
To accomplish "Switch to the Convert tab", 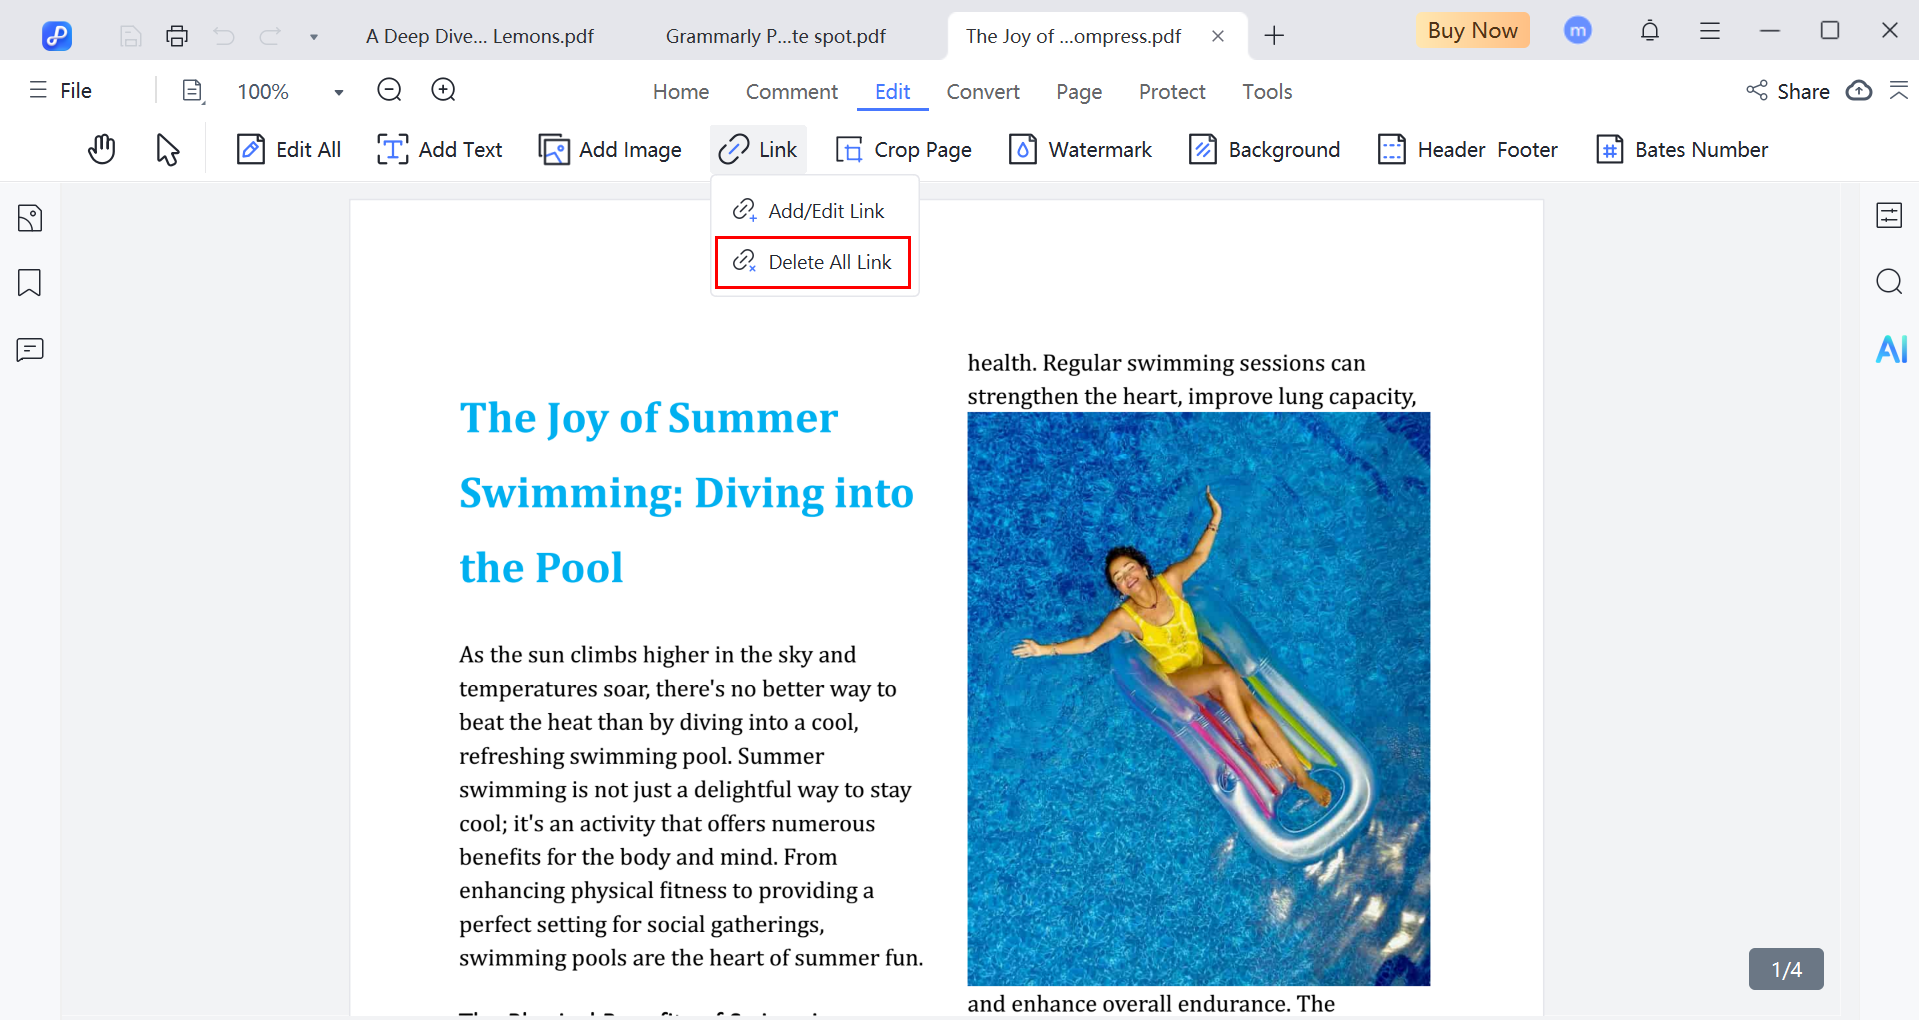I will click(x=982, y=92).
